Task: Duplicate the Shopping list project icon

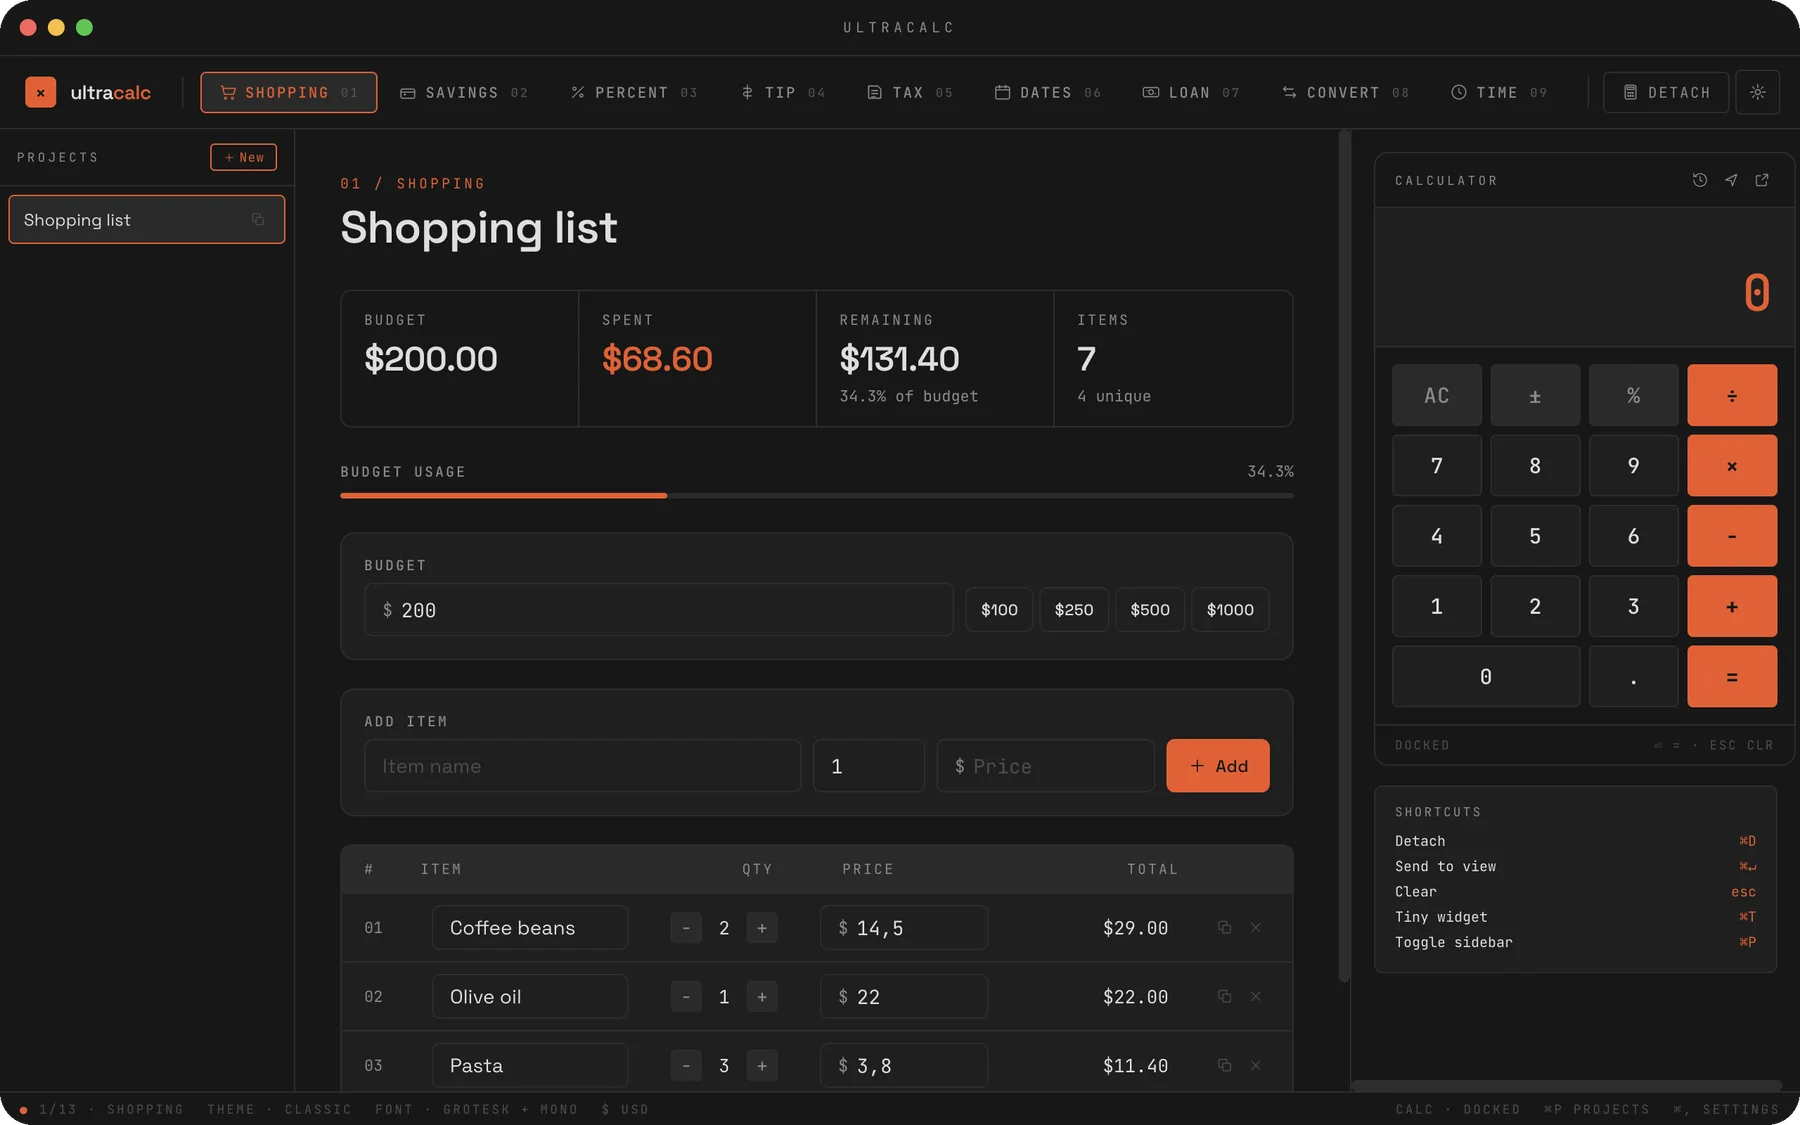Action: (258, 219)
